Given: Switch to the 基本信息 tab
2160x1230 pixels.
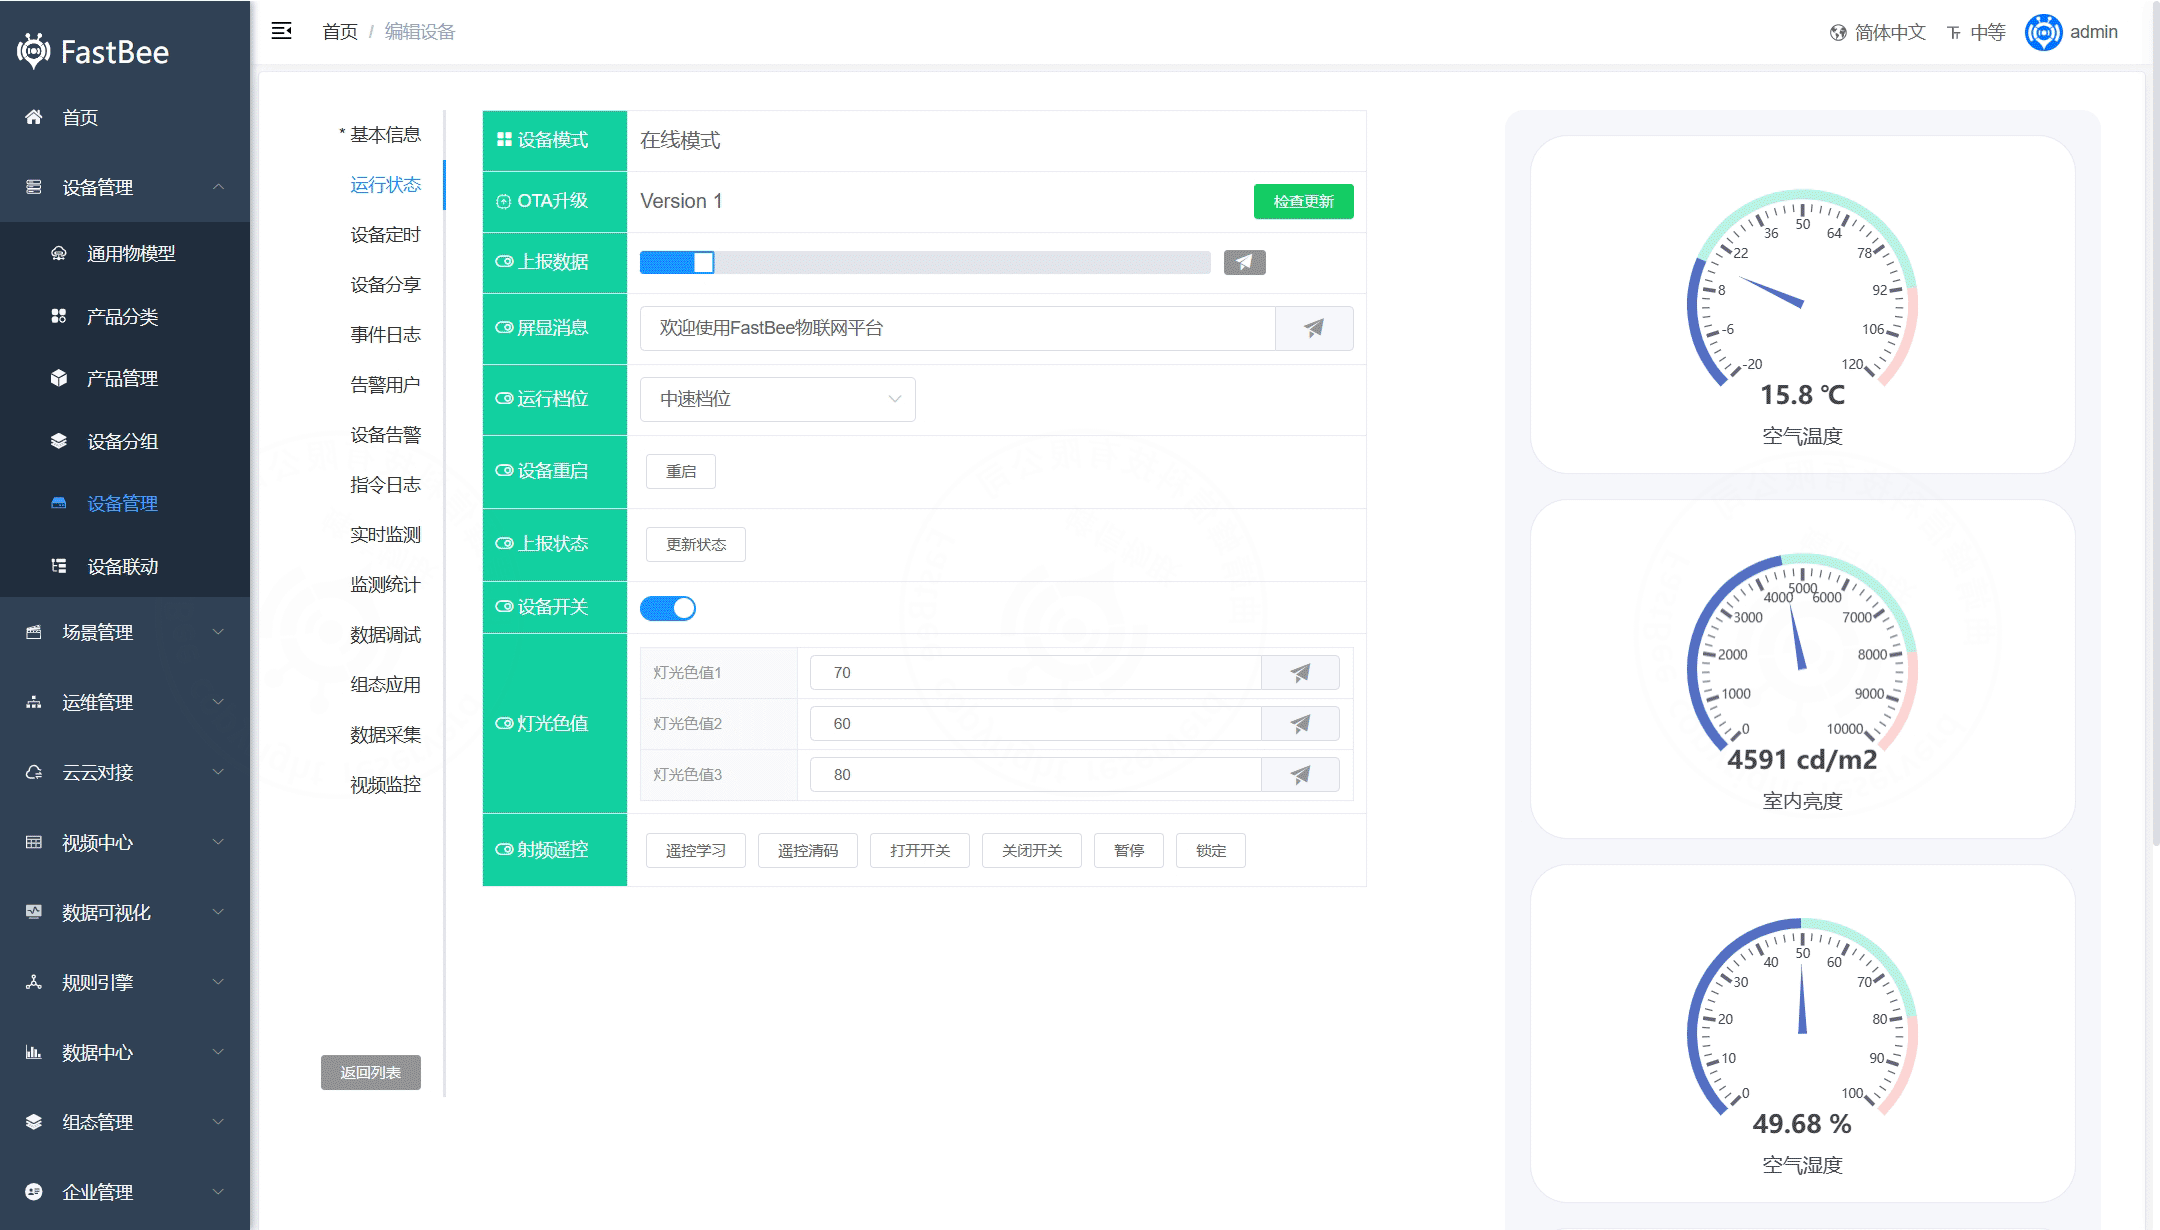Looking at the screenshot, I should pos(380,135).
